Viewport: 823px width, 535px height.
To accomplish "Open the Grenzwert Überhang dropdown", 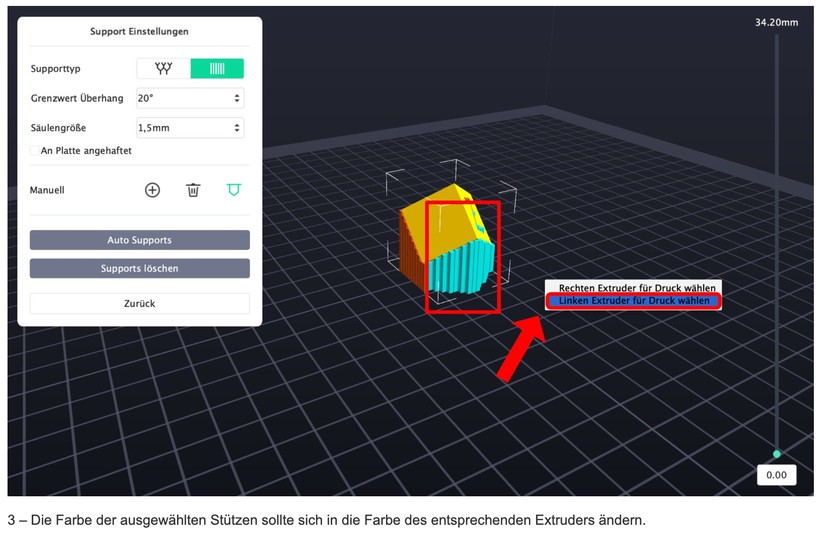I will [x=190, y=98].
